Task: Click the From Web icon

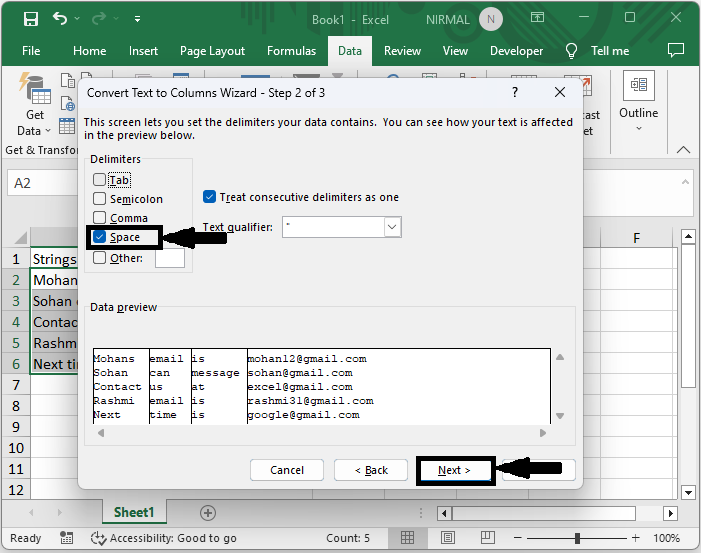Action: [x=68, y=103]
